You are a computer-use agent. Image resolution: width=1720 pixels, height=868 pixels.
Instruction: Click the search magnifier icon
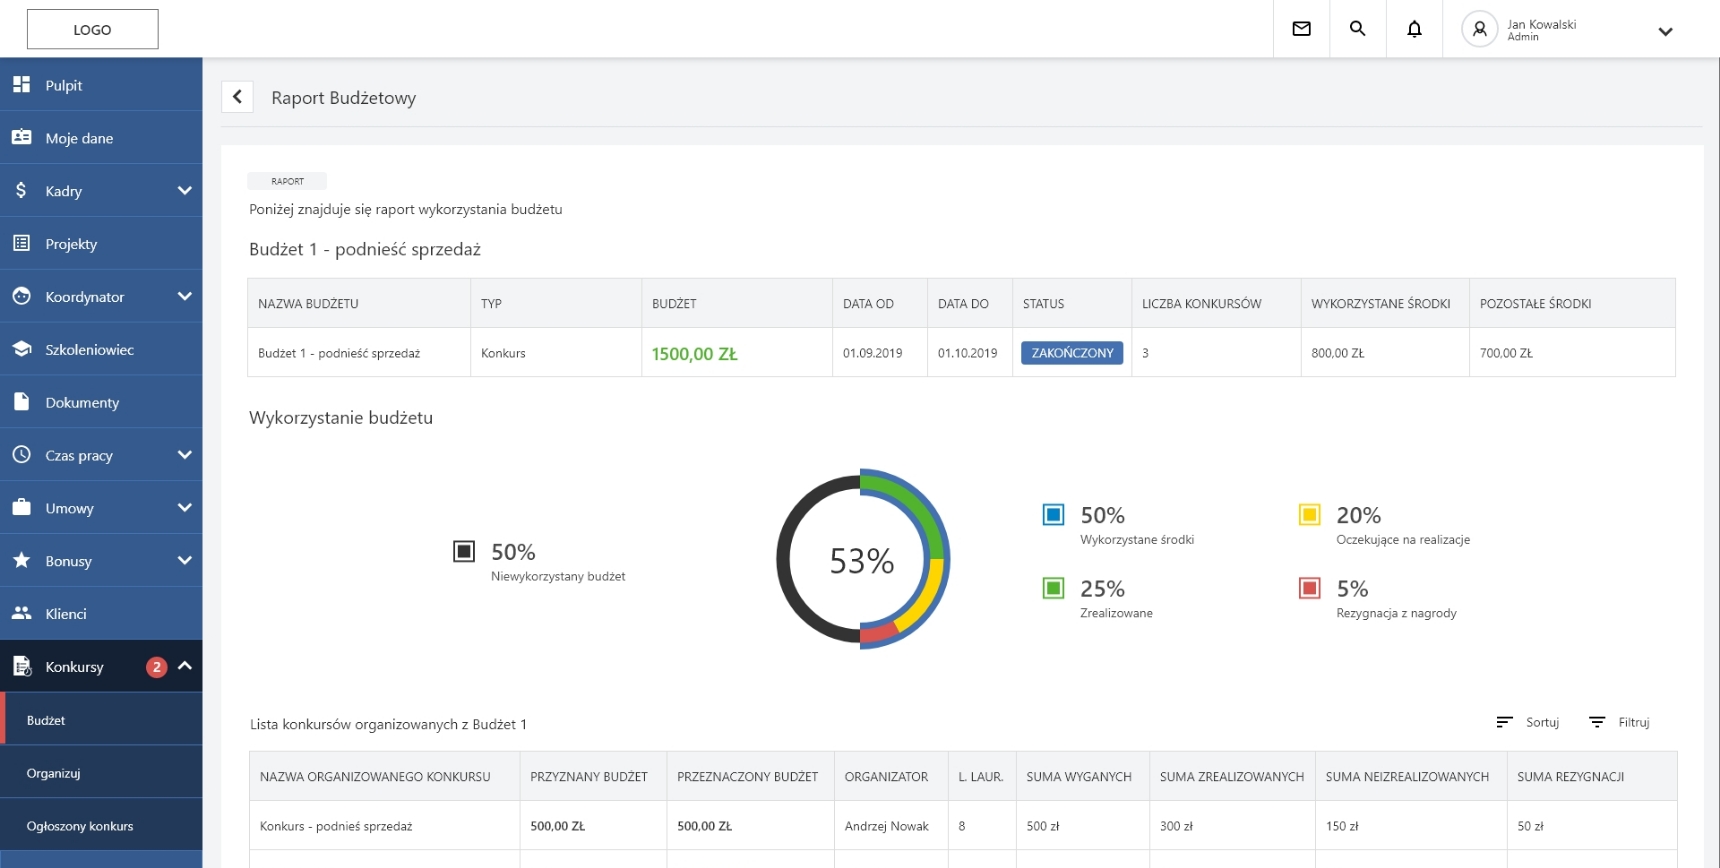tap(1357, 29)
